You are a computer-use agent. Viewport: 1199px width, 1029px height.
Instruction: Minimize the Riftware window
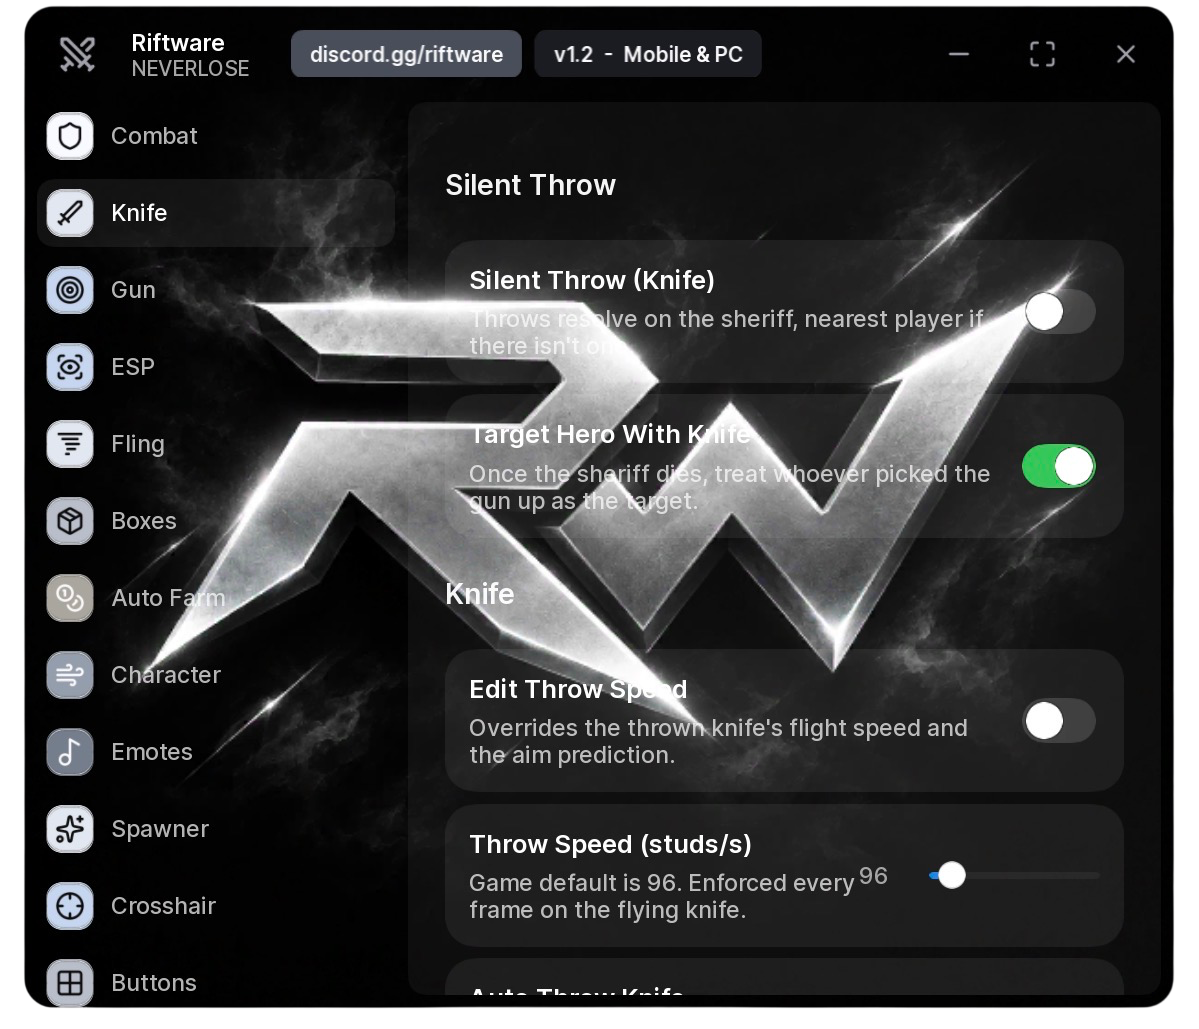pyautogui.click(x=959, y=54)
